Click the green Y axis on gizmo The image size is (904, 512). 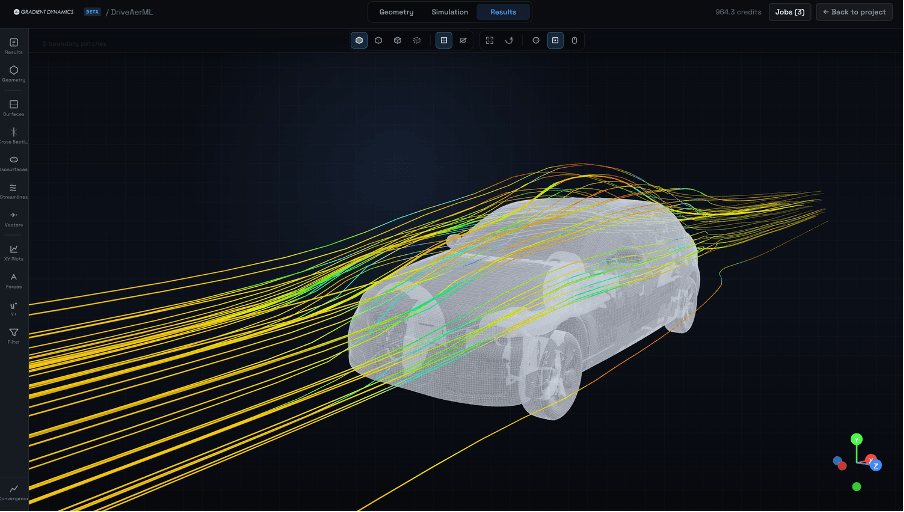(x=857, y=439)
